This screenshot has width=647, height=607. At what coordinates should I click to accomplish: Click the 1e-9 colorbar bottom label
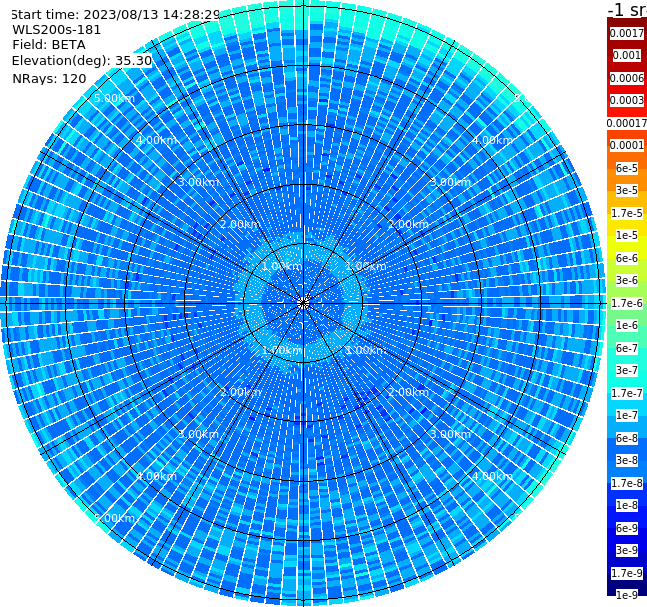[x=627, y=595]
